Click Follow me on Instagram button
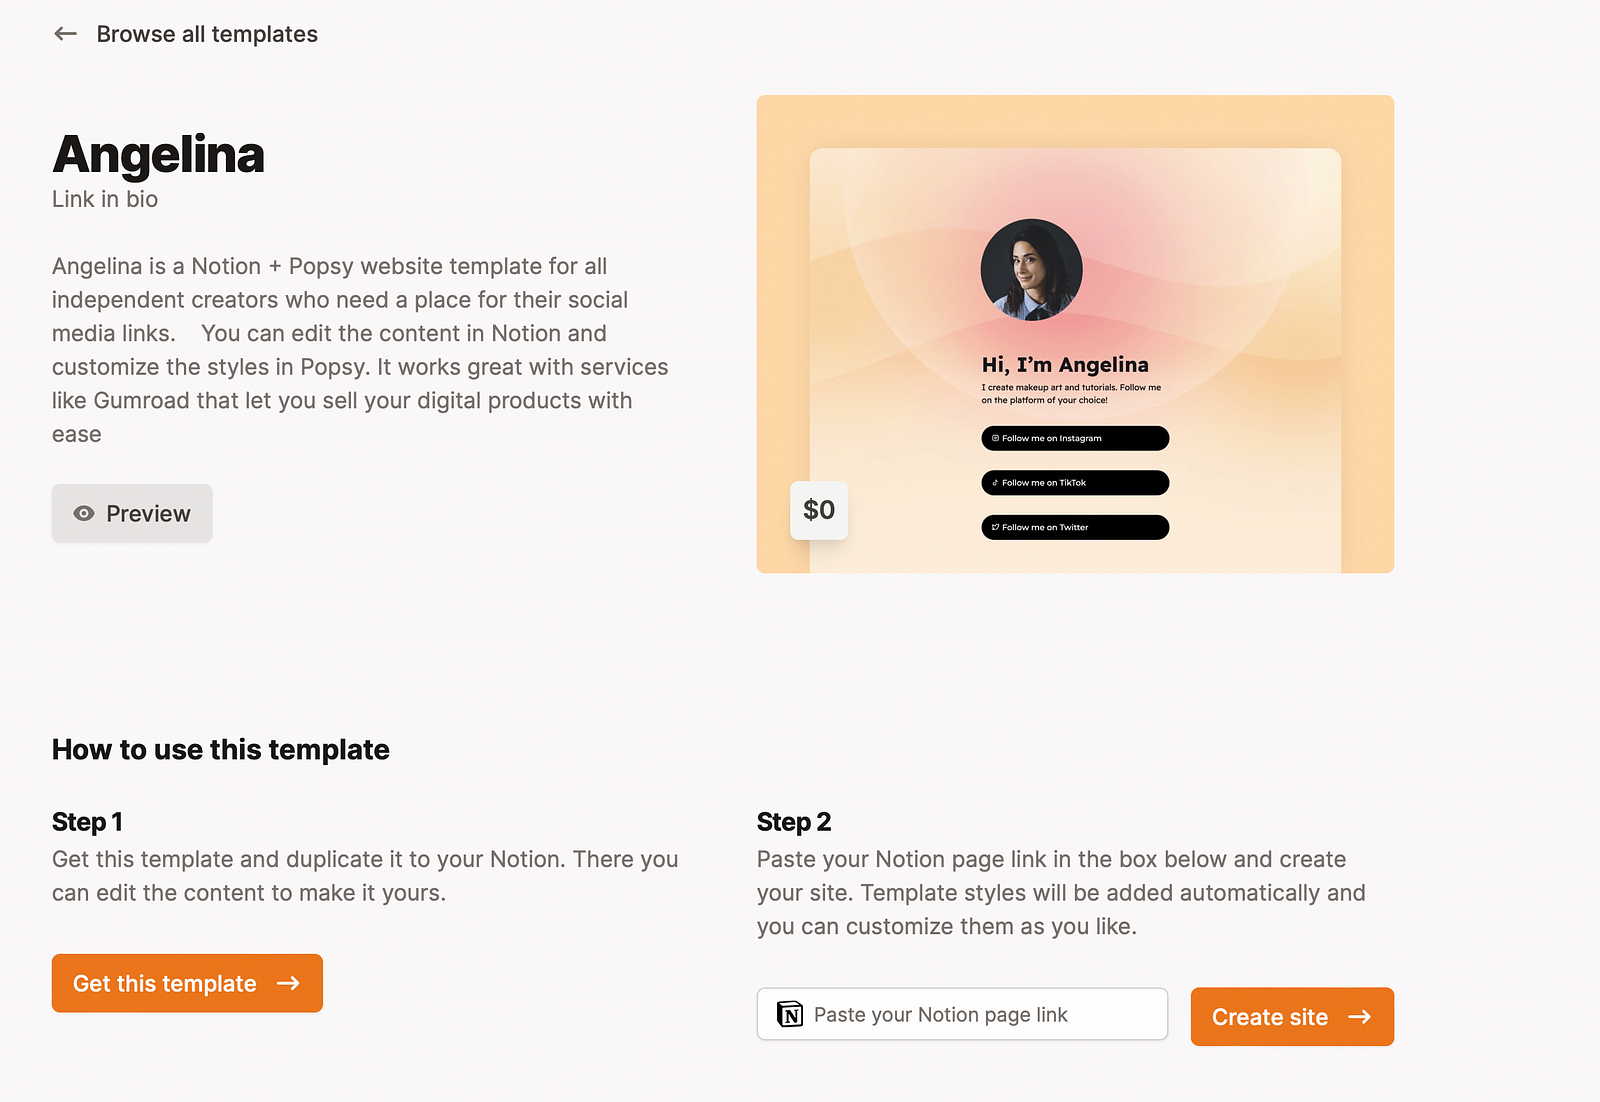Screen dimensions: 1600x1102 point(1075,438)
